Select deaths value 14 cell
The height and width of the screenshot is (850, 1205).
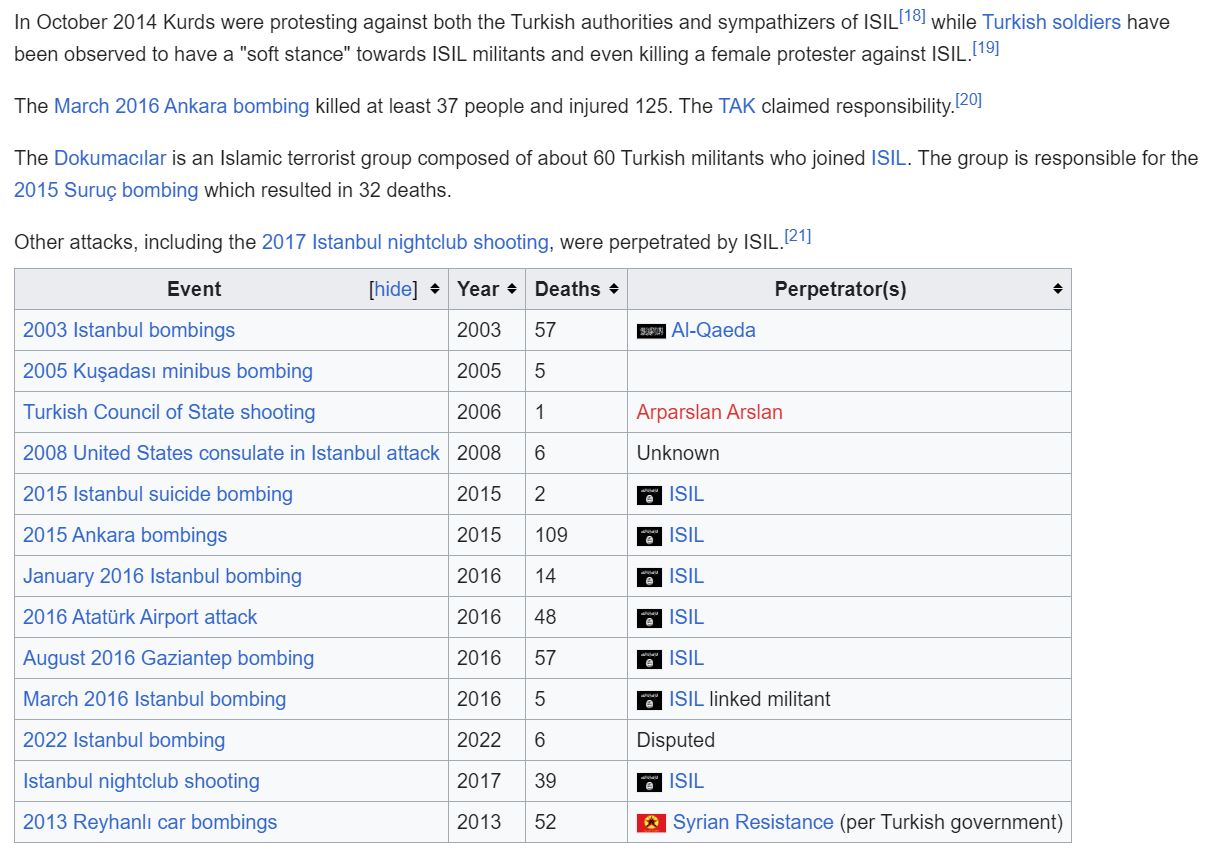[576, 576]
